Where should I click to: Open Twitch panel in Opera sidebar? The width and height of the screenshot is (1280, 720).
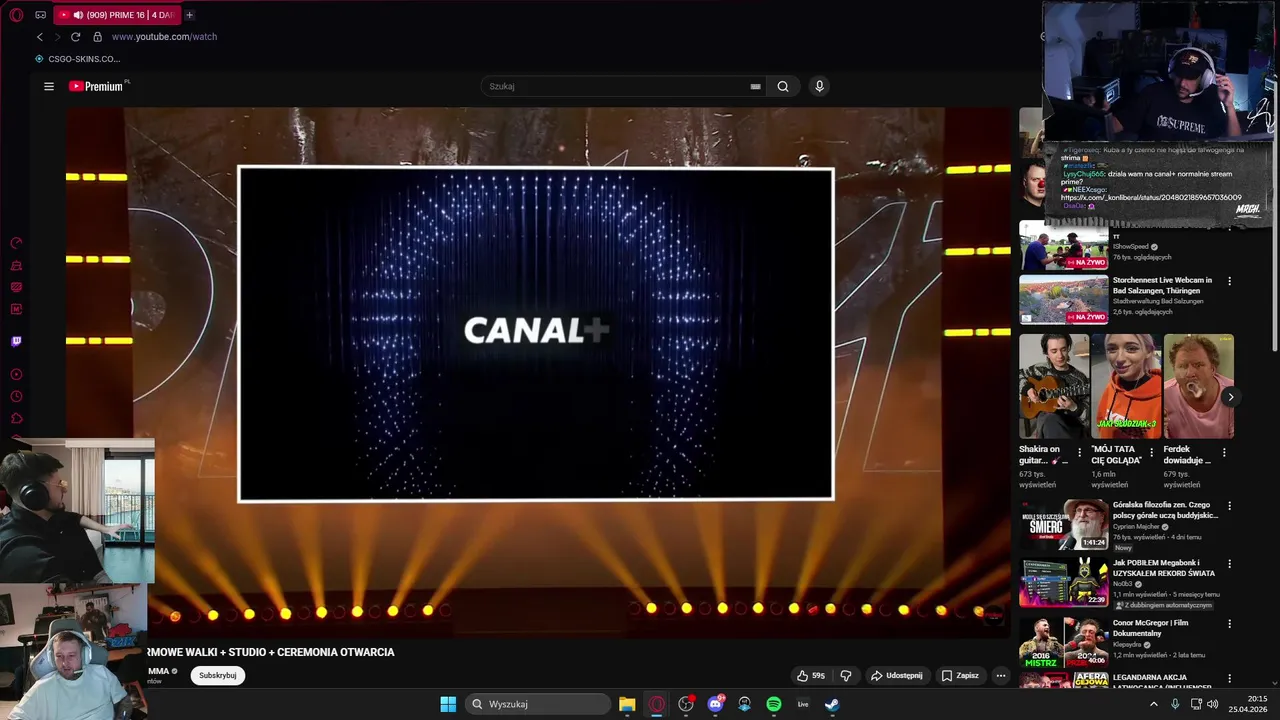tap(16, 341)
